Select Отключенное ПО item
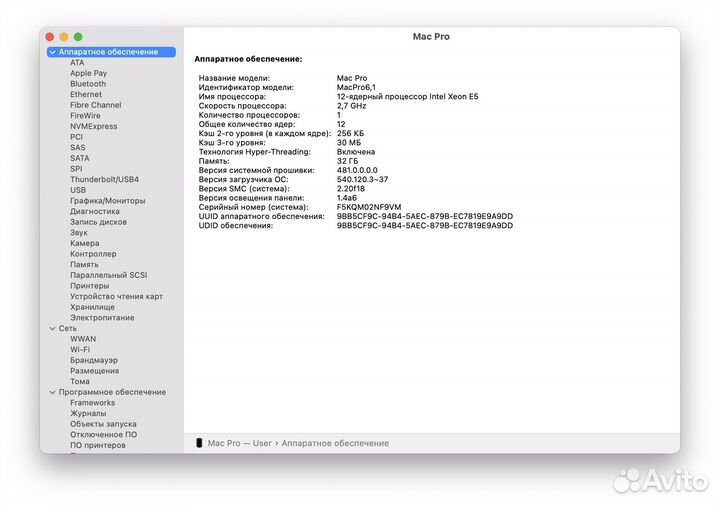 pos(103,434)
